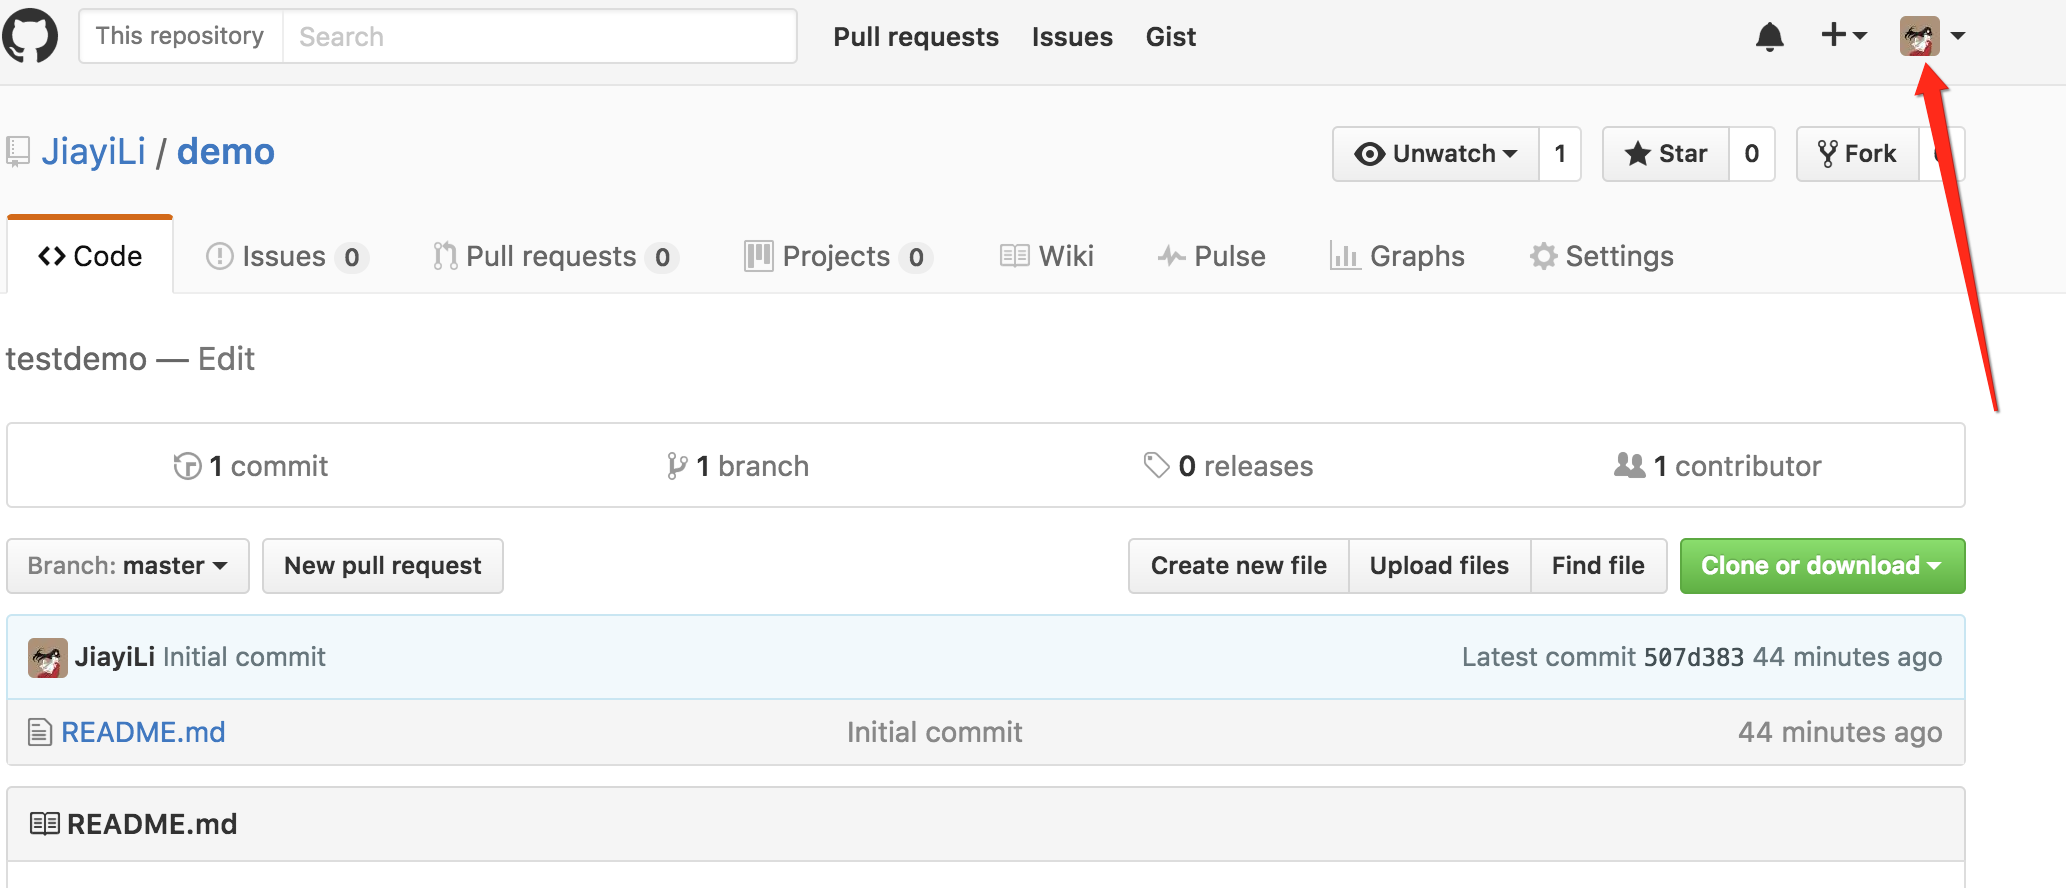Click Issues in top navigation
2066x888 pixels.
tap(1072, 37)
